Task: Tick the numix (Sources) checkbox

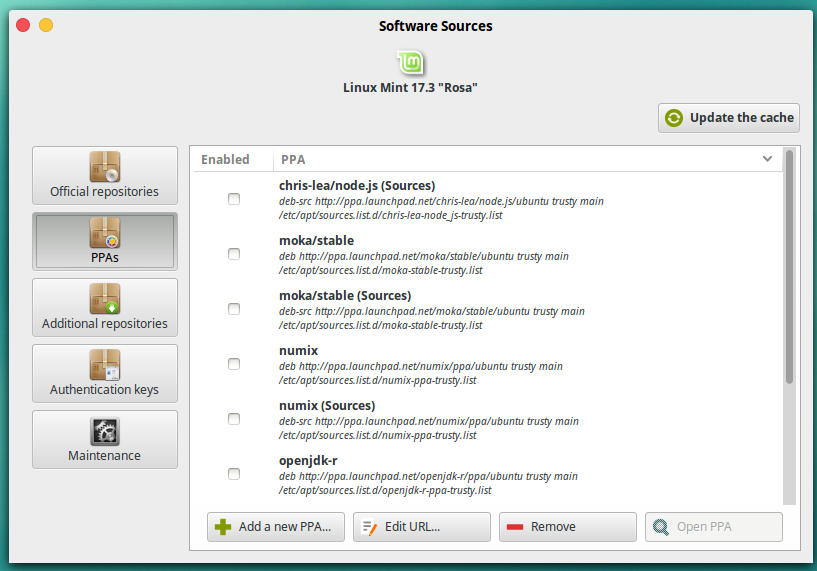Action: [x=234, y=419]
